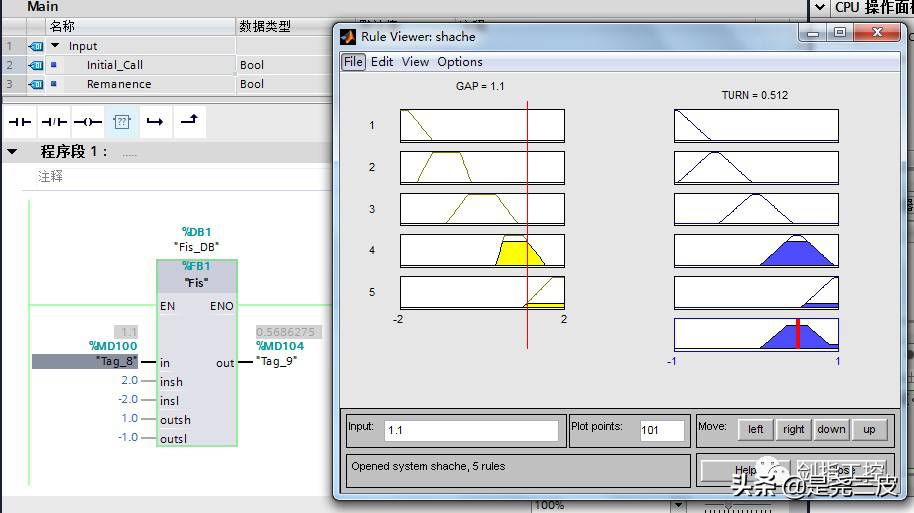Screen dimensions: 914x513
Task: Maximize the Rule Viewer window
Action: [x=839, y=33]
